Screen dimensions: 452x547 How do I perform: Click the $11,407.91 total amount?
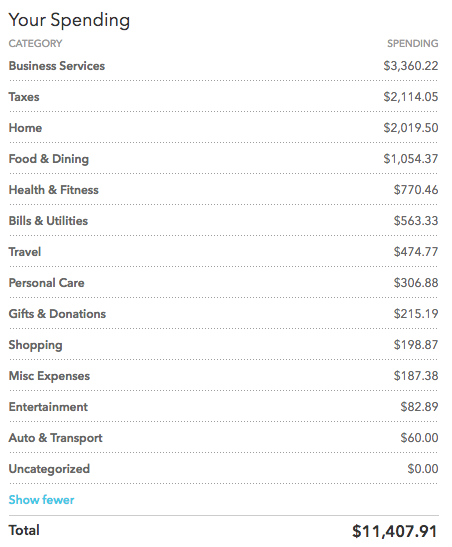[x=394, y=531]
